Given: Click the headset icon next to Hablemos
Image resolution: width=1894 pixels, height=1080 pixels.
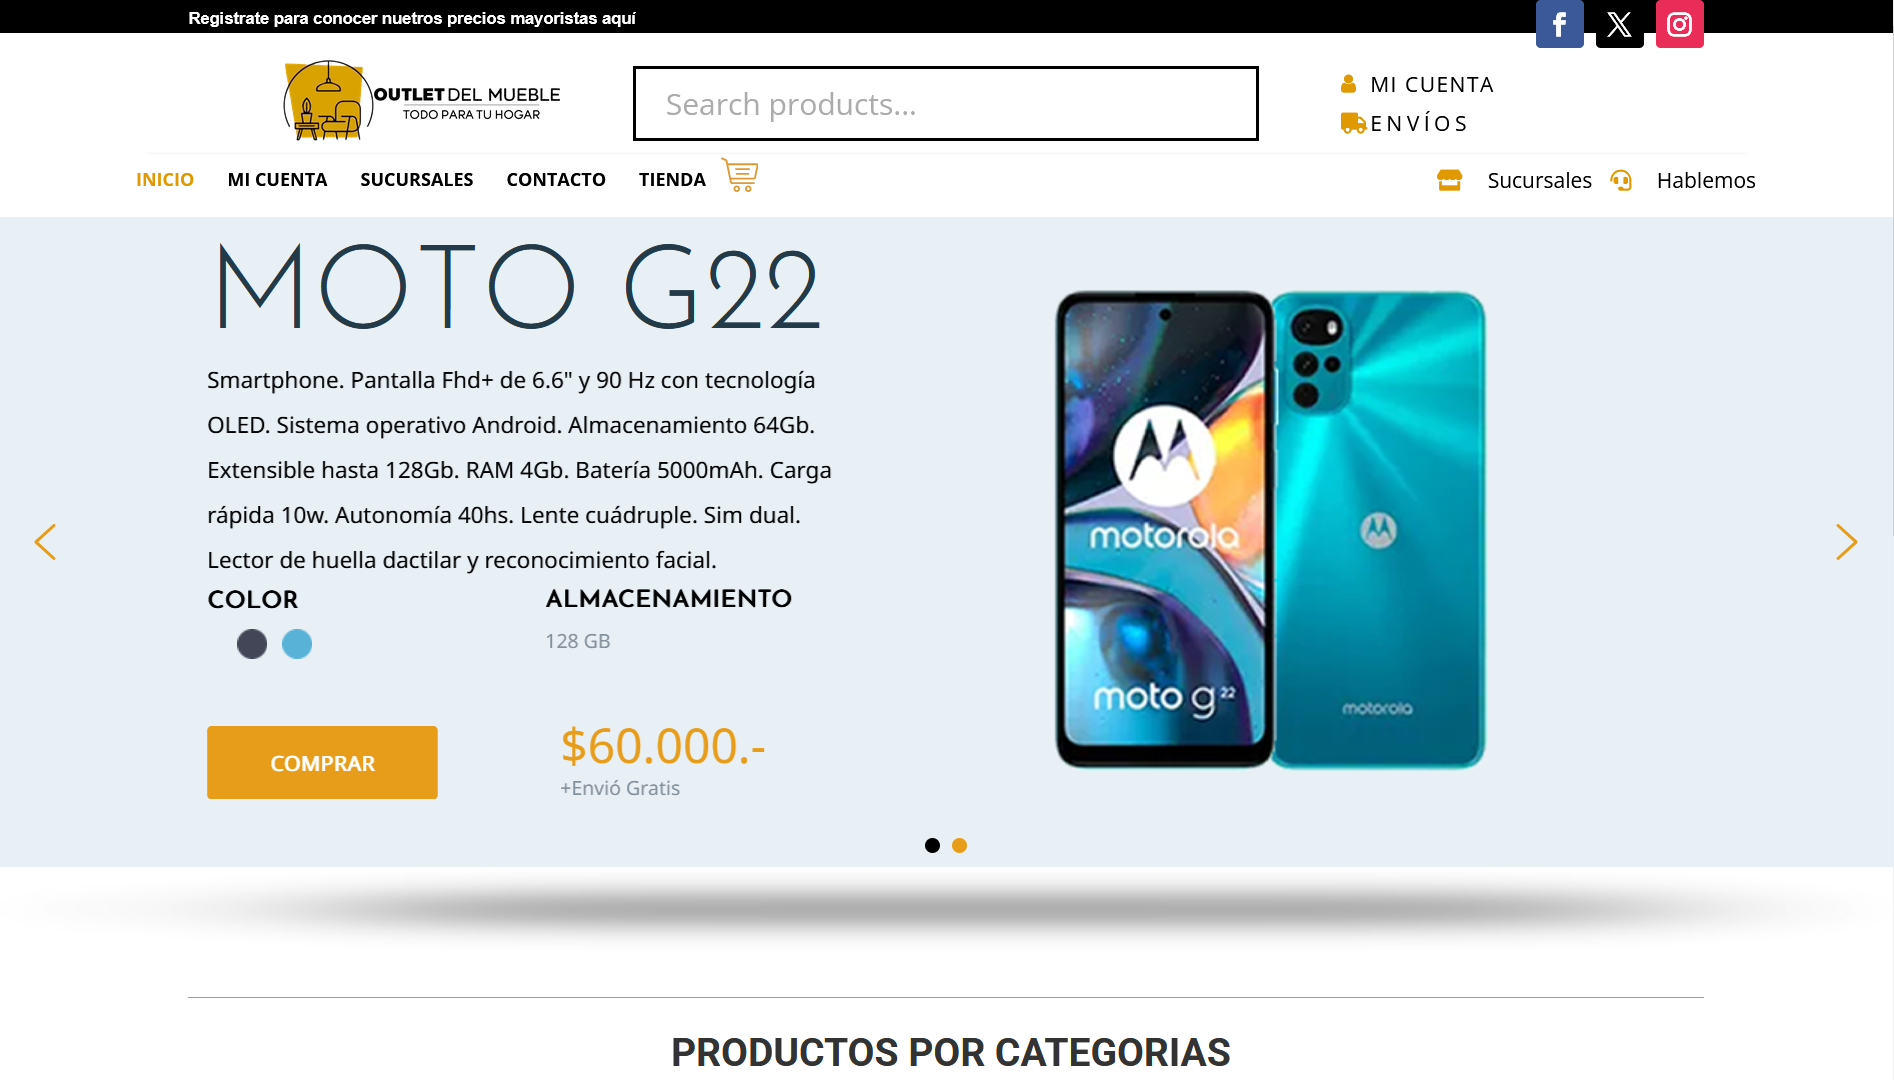Looking at the screenshot, I should point(1621,180).
